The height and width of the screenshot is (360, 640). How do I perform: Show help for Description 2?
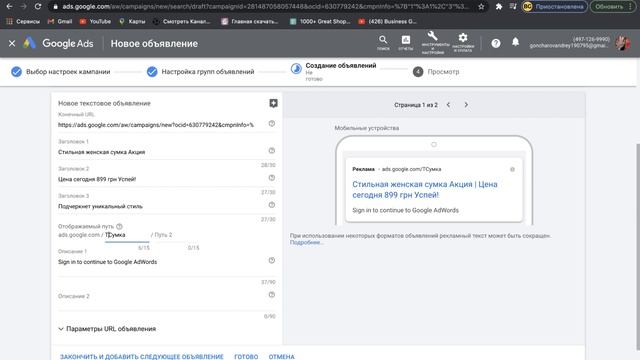coord(272,295)
